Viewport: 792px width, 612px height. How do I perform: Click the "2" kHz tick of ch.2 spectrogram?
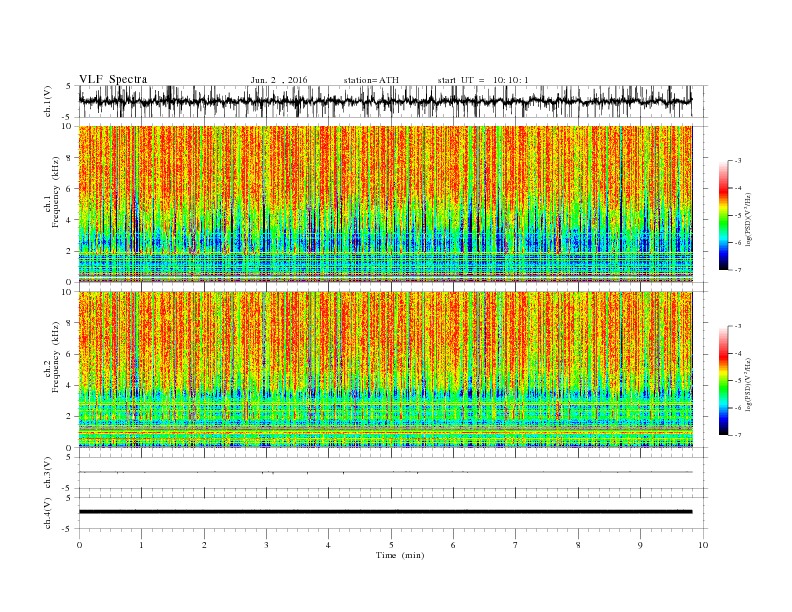69,417
